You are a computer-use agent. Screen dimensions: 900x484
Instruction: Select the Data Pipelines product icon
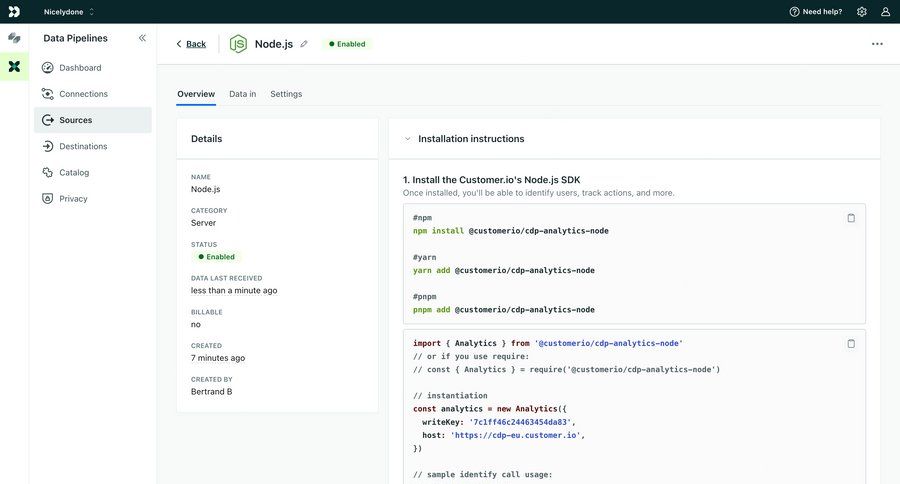pyautogui.click(x=14, y=67)
